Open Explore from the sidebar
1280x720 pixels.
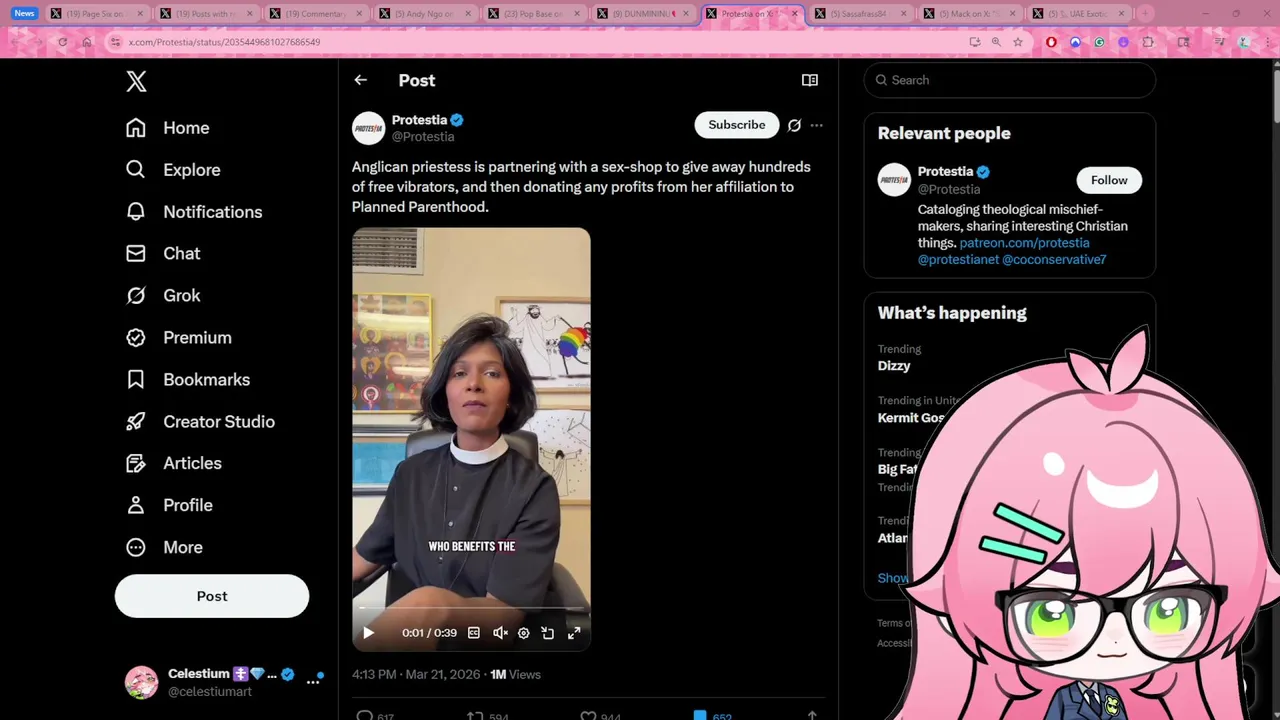[173, 170]
